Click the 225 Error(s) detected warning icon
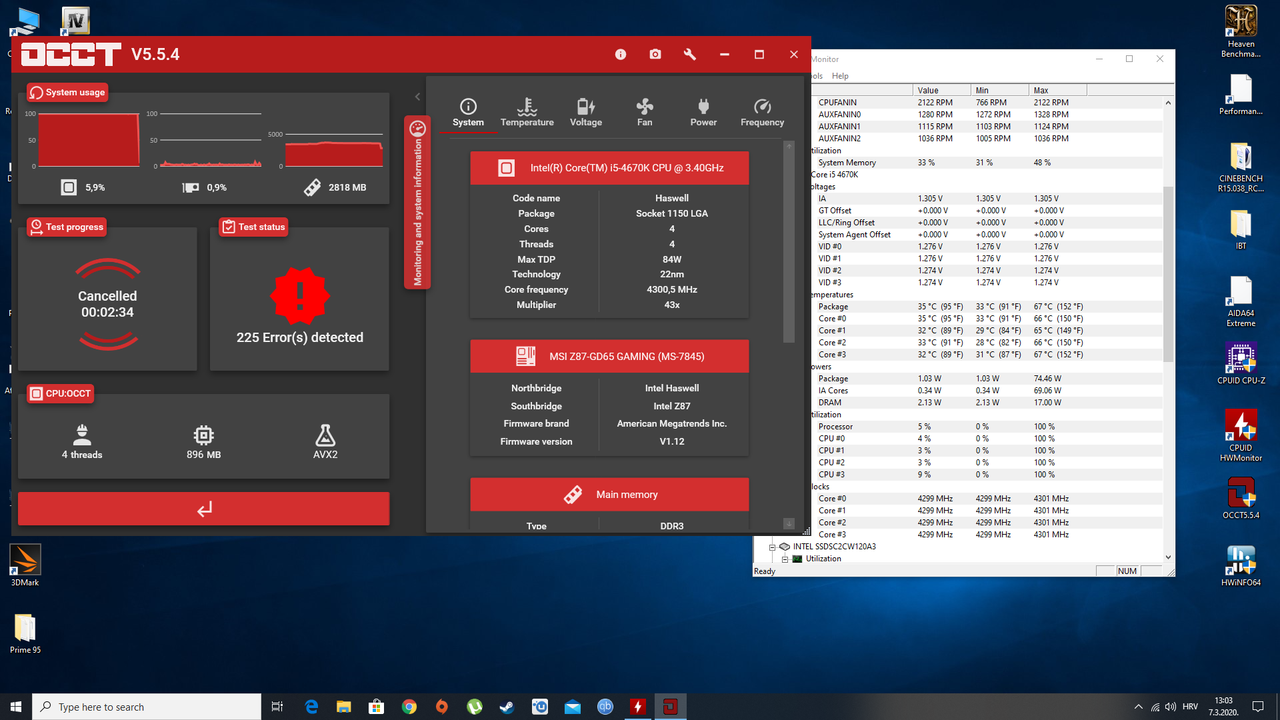This screenshot has width=1280, height=720. click(300, 296)
